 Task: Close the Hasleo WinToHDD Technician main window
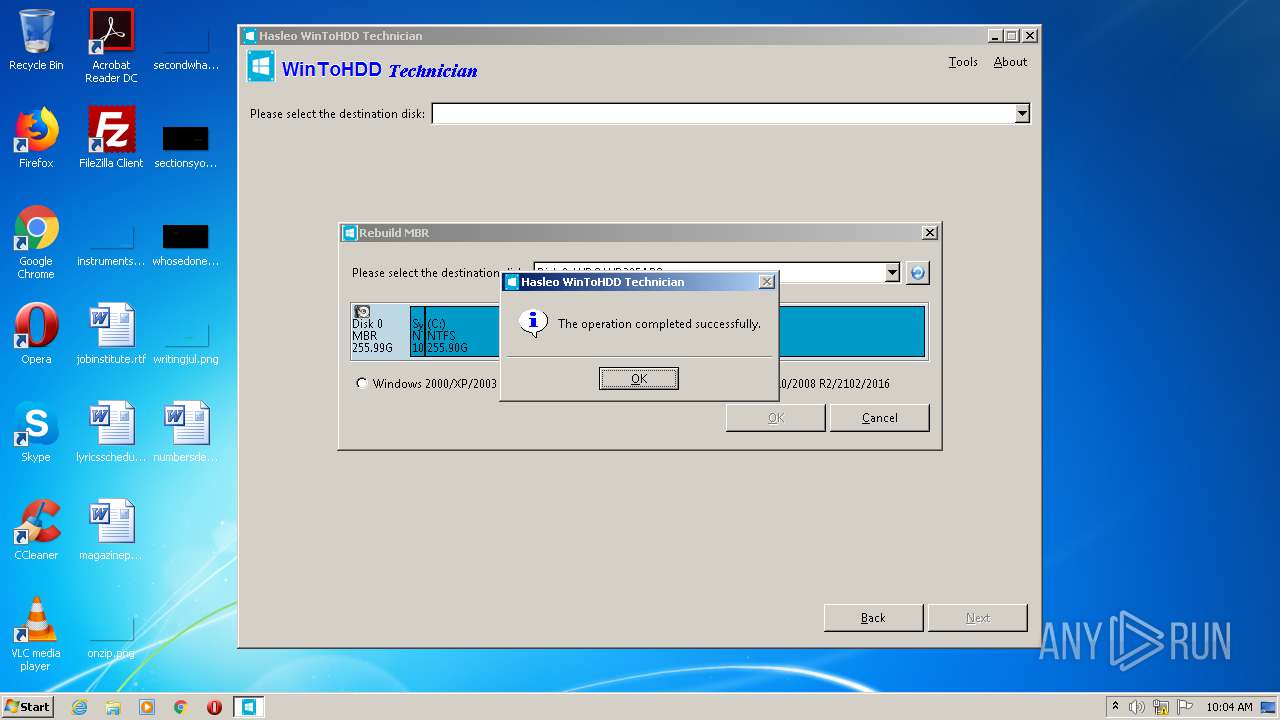click(1030, 36)
